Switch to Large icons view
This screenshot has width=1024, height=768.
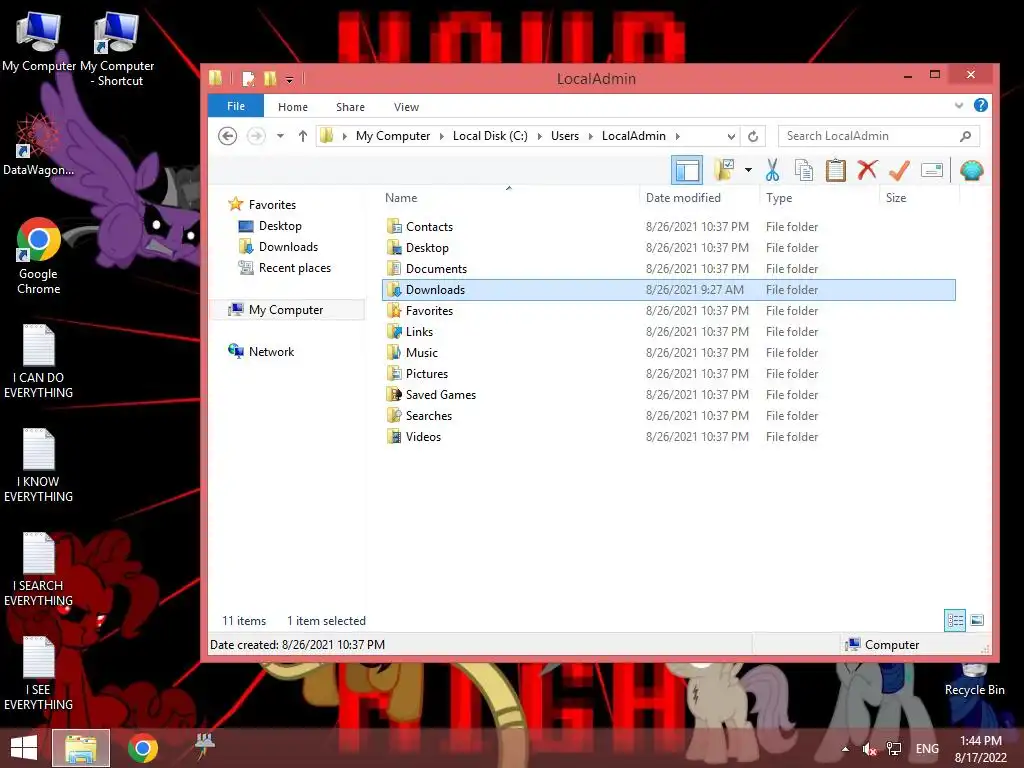[x=977, y=620]
